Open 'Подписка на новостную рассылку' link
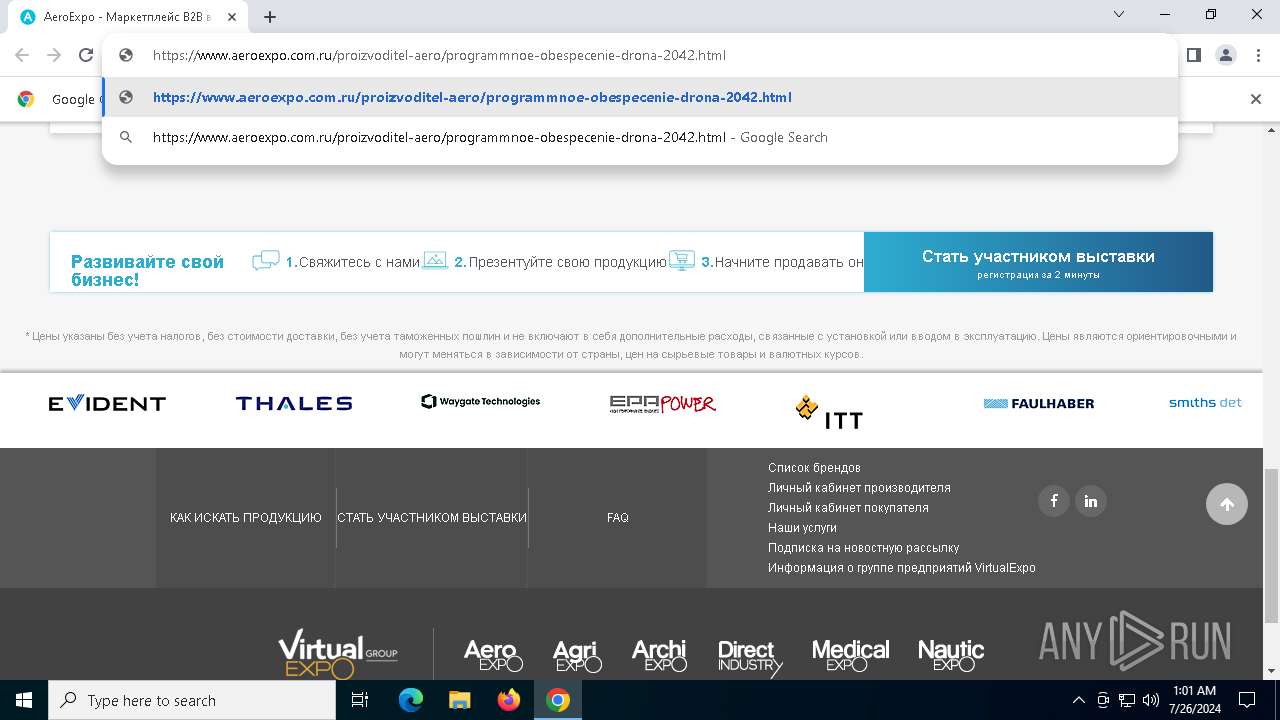Screen dimensions: 1280x720 863,548
